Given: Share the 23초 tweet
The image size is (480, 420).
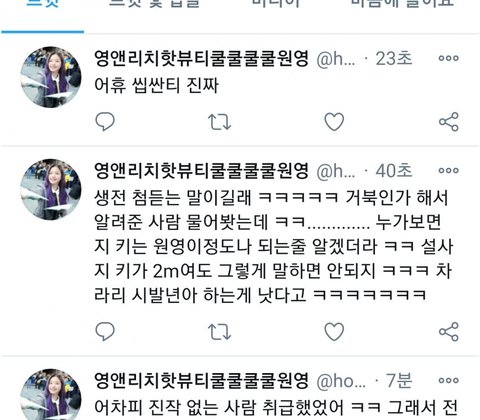Looking at the screenshot, I should [x=449, y=122].
